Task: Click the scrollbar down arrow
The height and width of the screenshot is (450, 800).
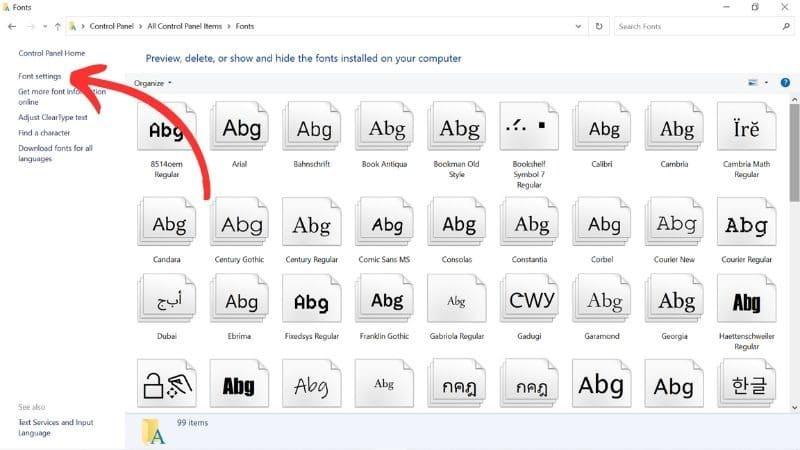Action: point(794,407)
